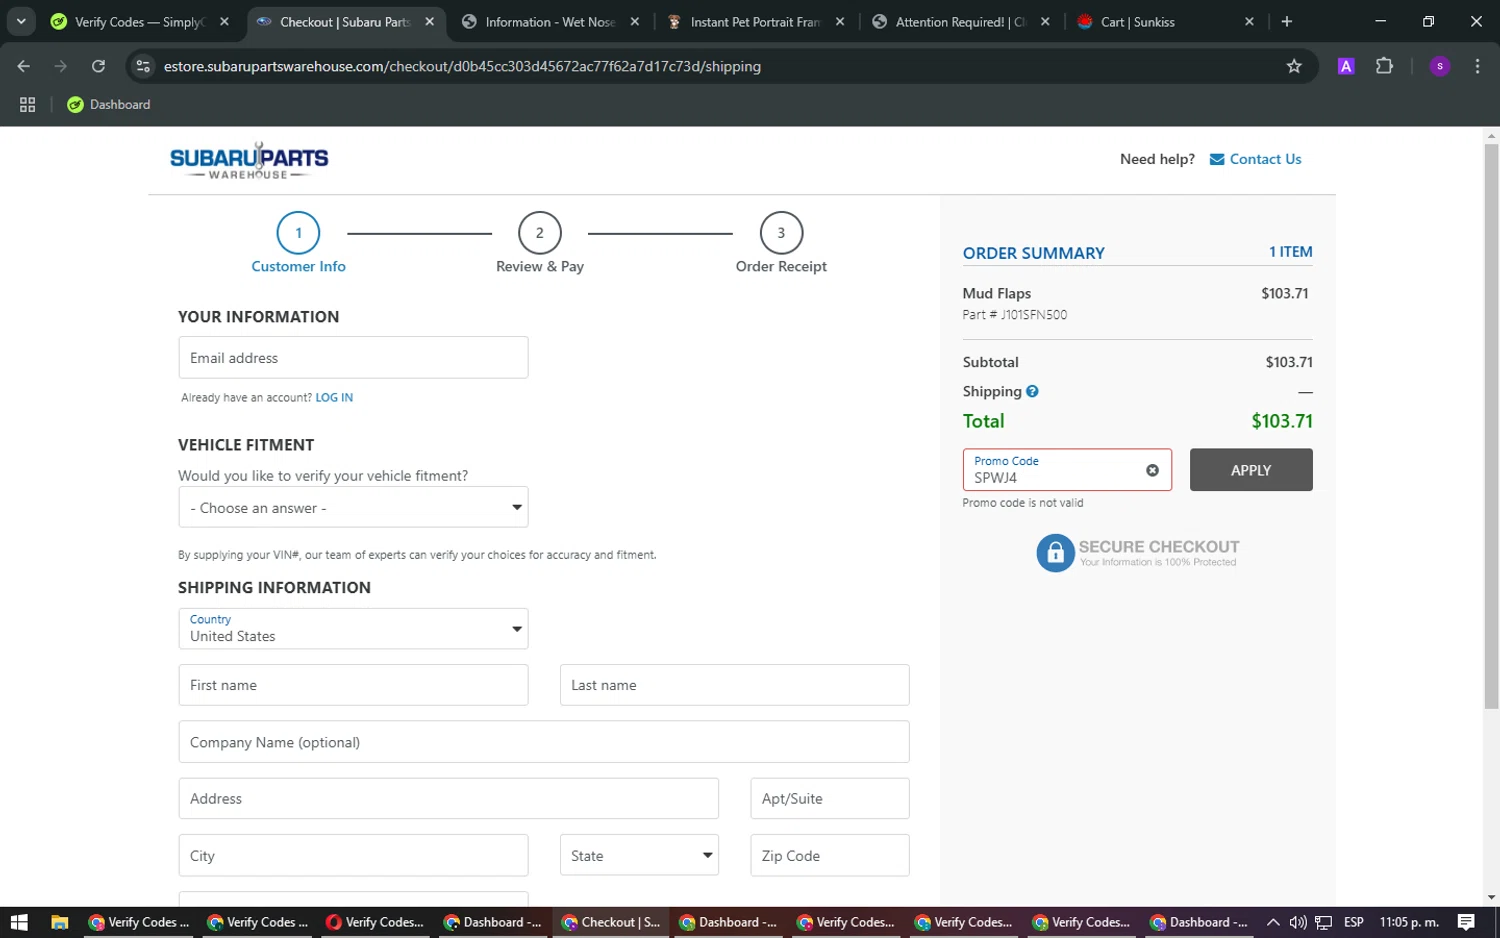Select the Checkout Subaru Parts tab
This screenshot has width=1500, height=938.
[x=345, y=21]
